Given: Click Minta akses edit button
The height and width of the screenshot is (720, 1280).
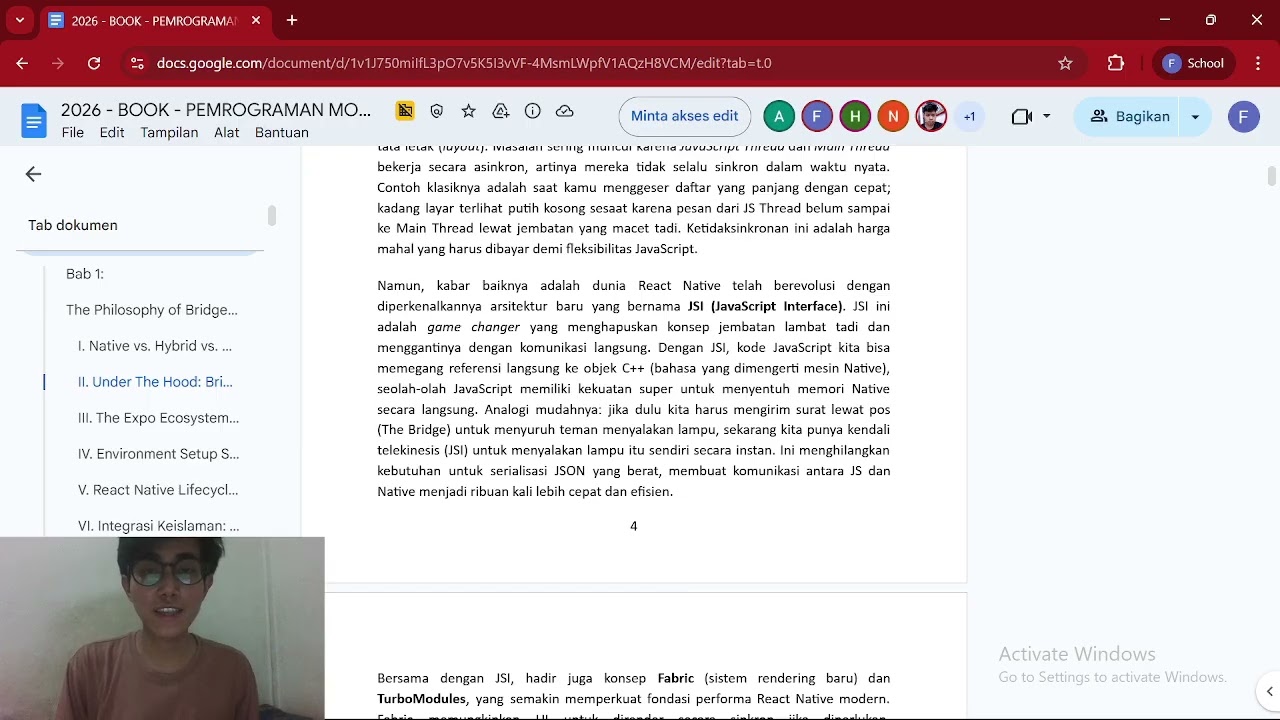Looking at the screenshot, I should click(685, 117).
